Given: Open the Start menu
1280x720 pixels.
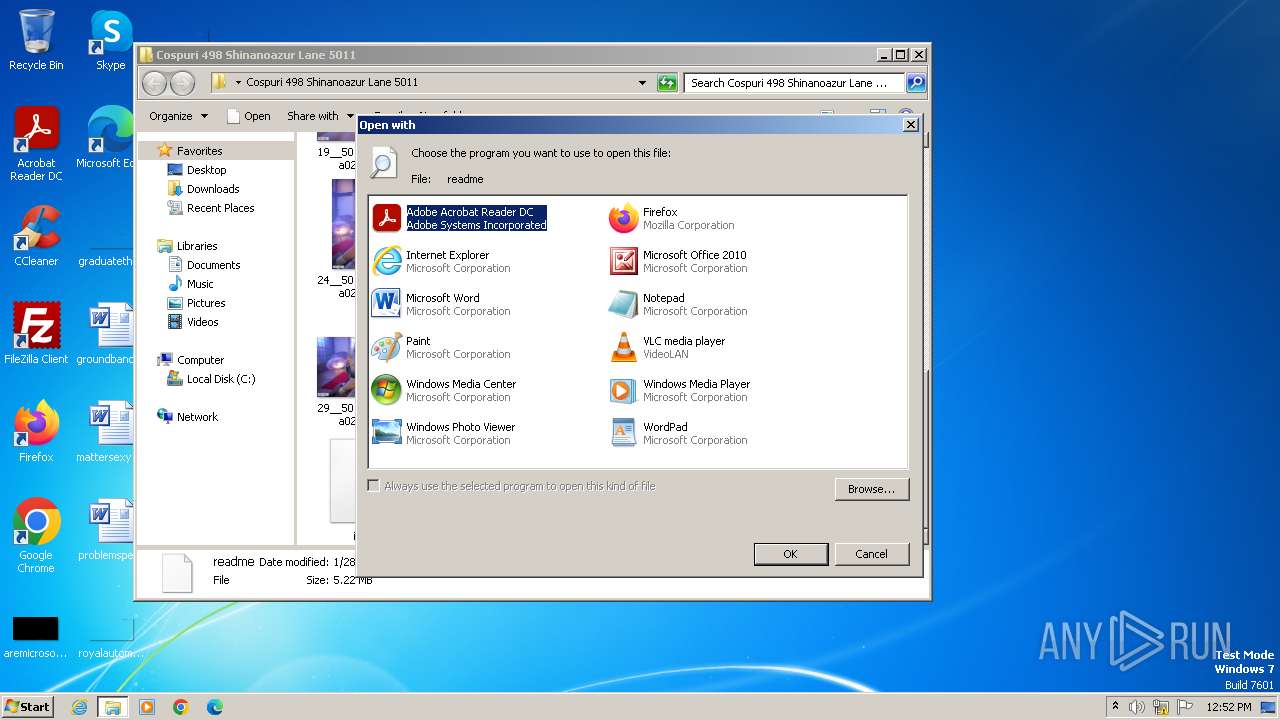Looking at the screenshot, I should [x=27, y=706].
